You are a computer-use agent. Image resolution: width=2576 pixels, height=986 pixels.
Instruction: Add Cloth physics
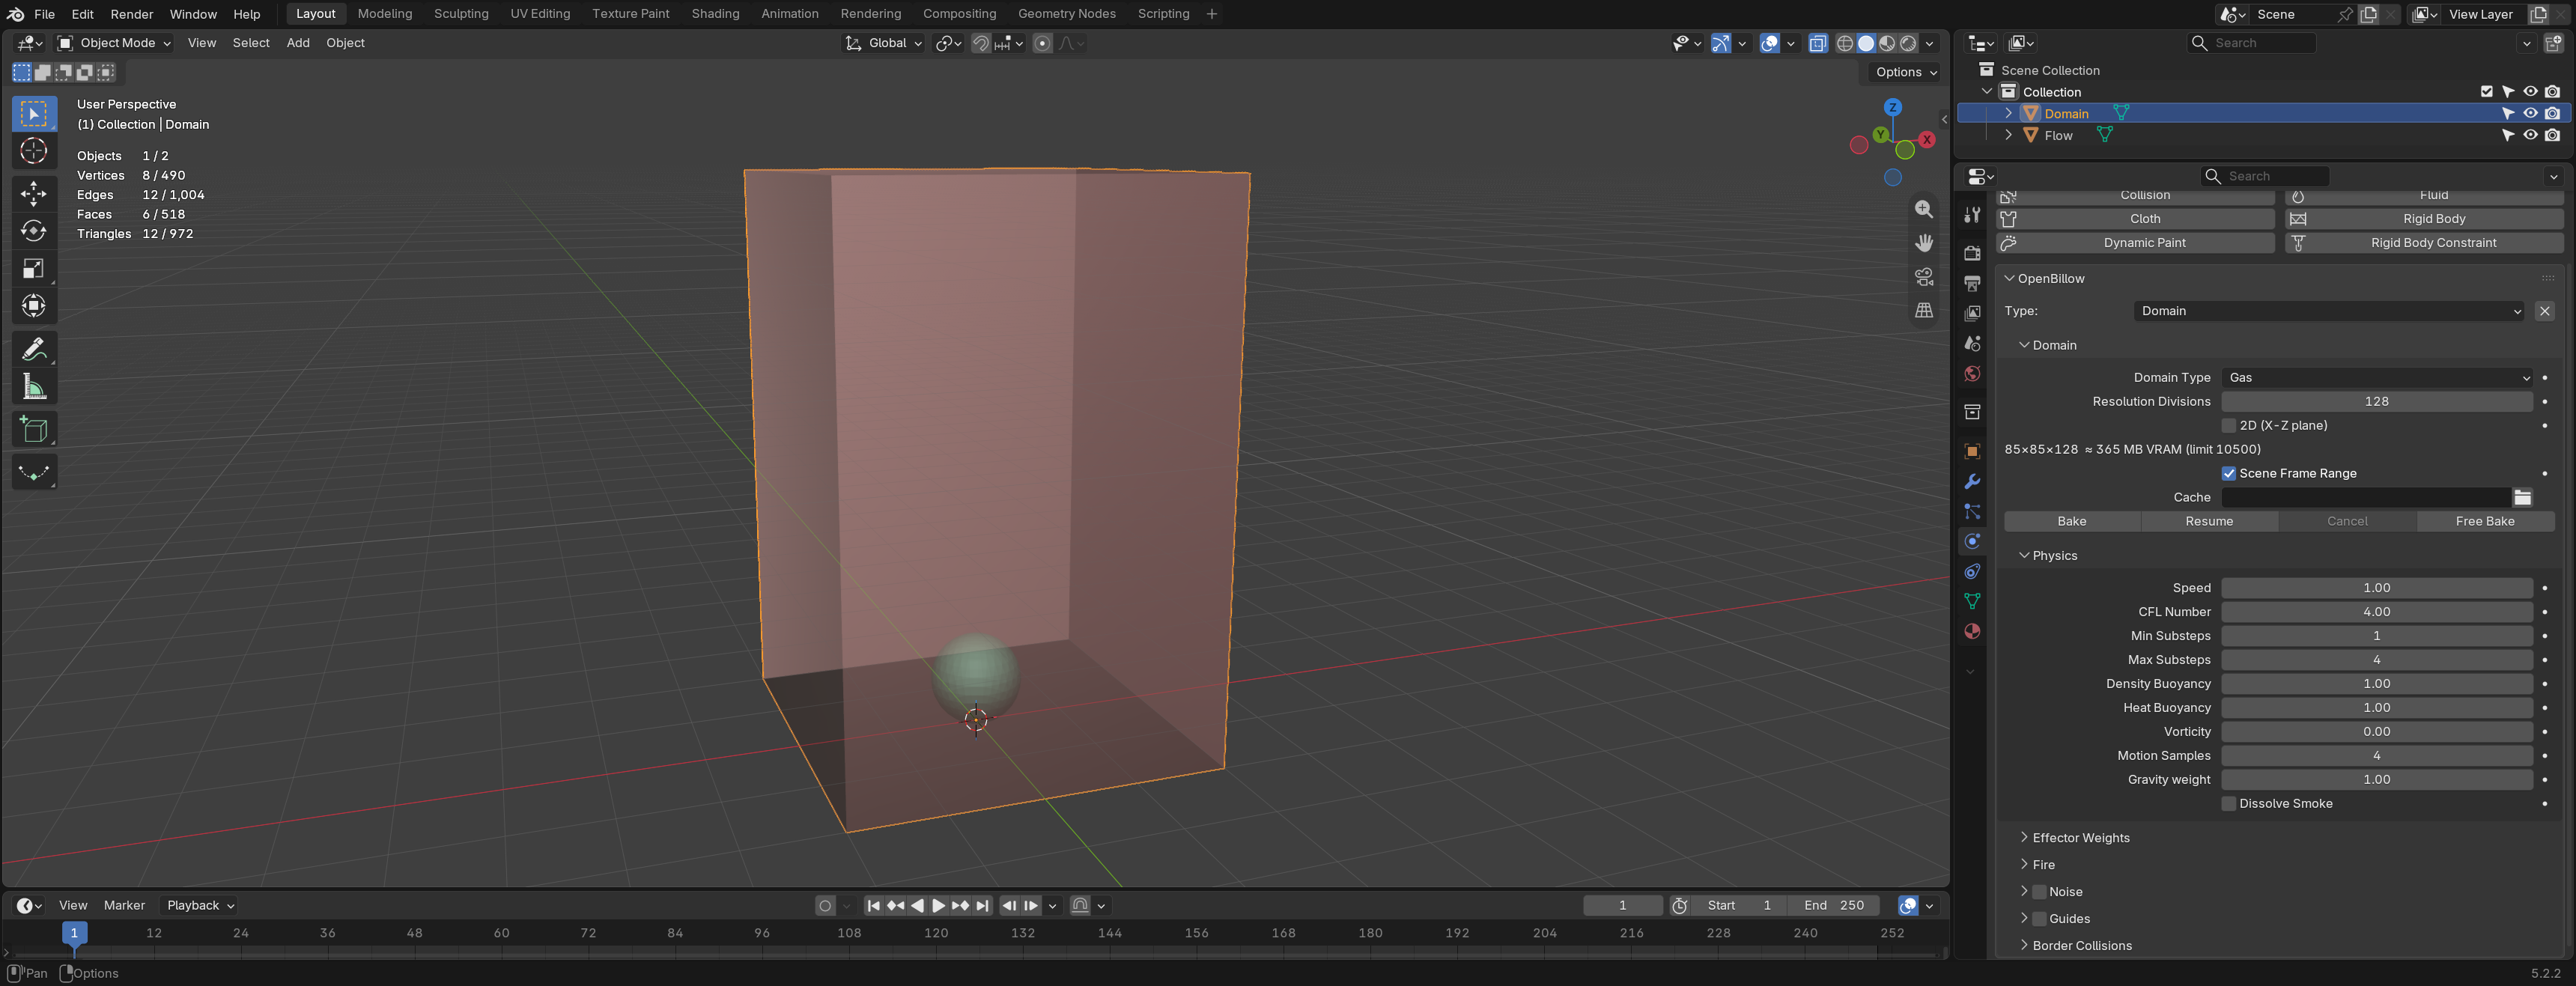click(2135, 219)
